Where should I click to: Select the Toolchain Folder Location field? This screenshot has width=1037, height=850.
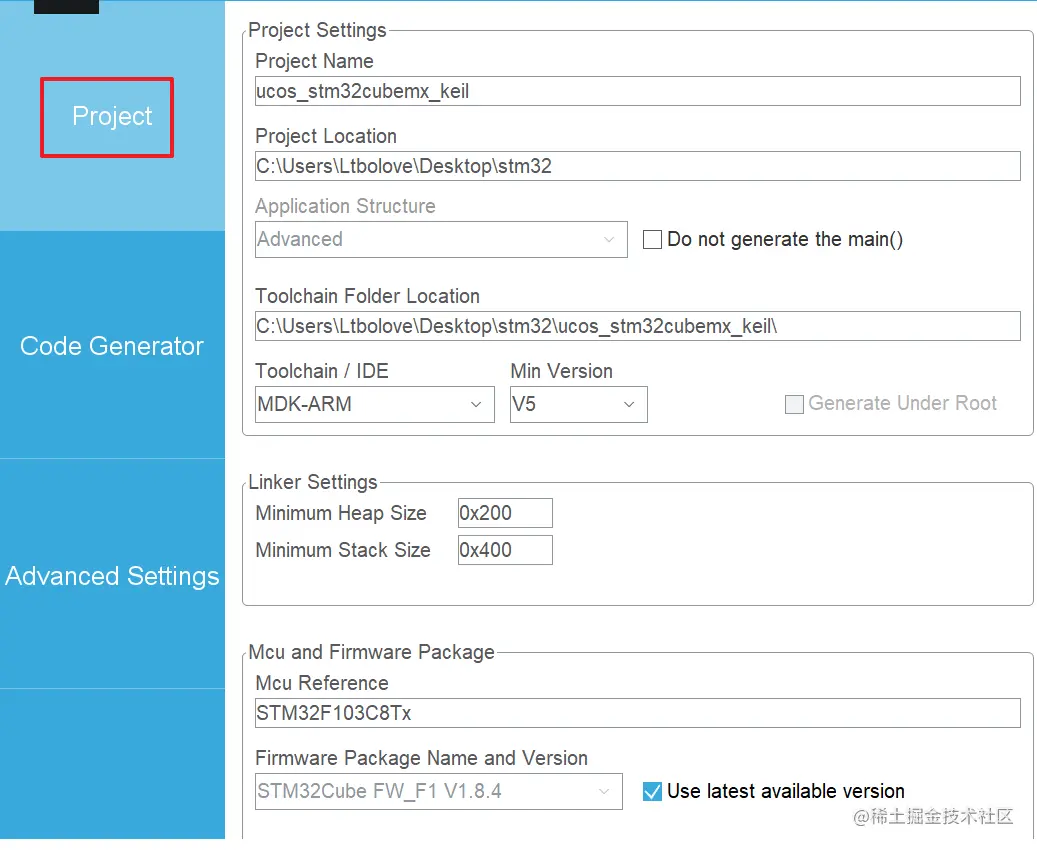tap(637, 326)
